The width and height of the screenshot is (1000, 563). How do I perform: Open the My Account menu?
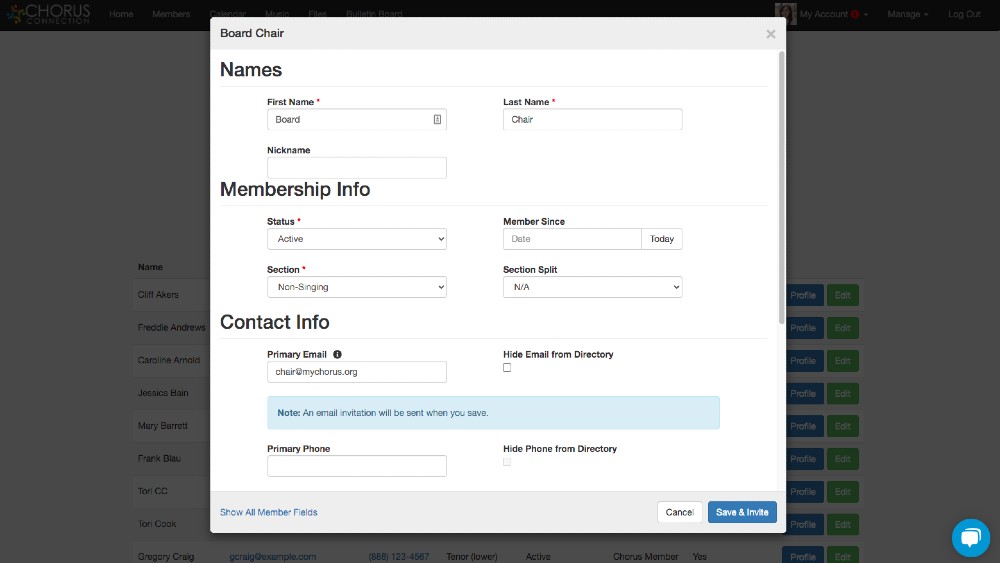[x=828, y=14]
